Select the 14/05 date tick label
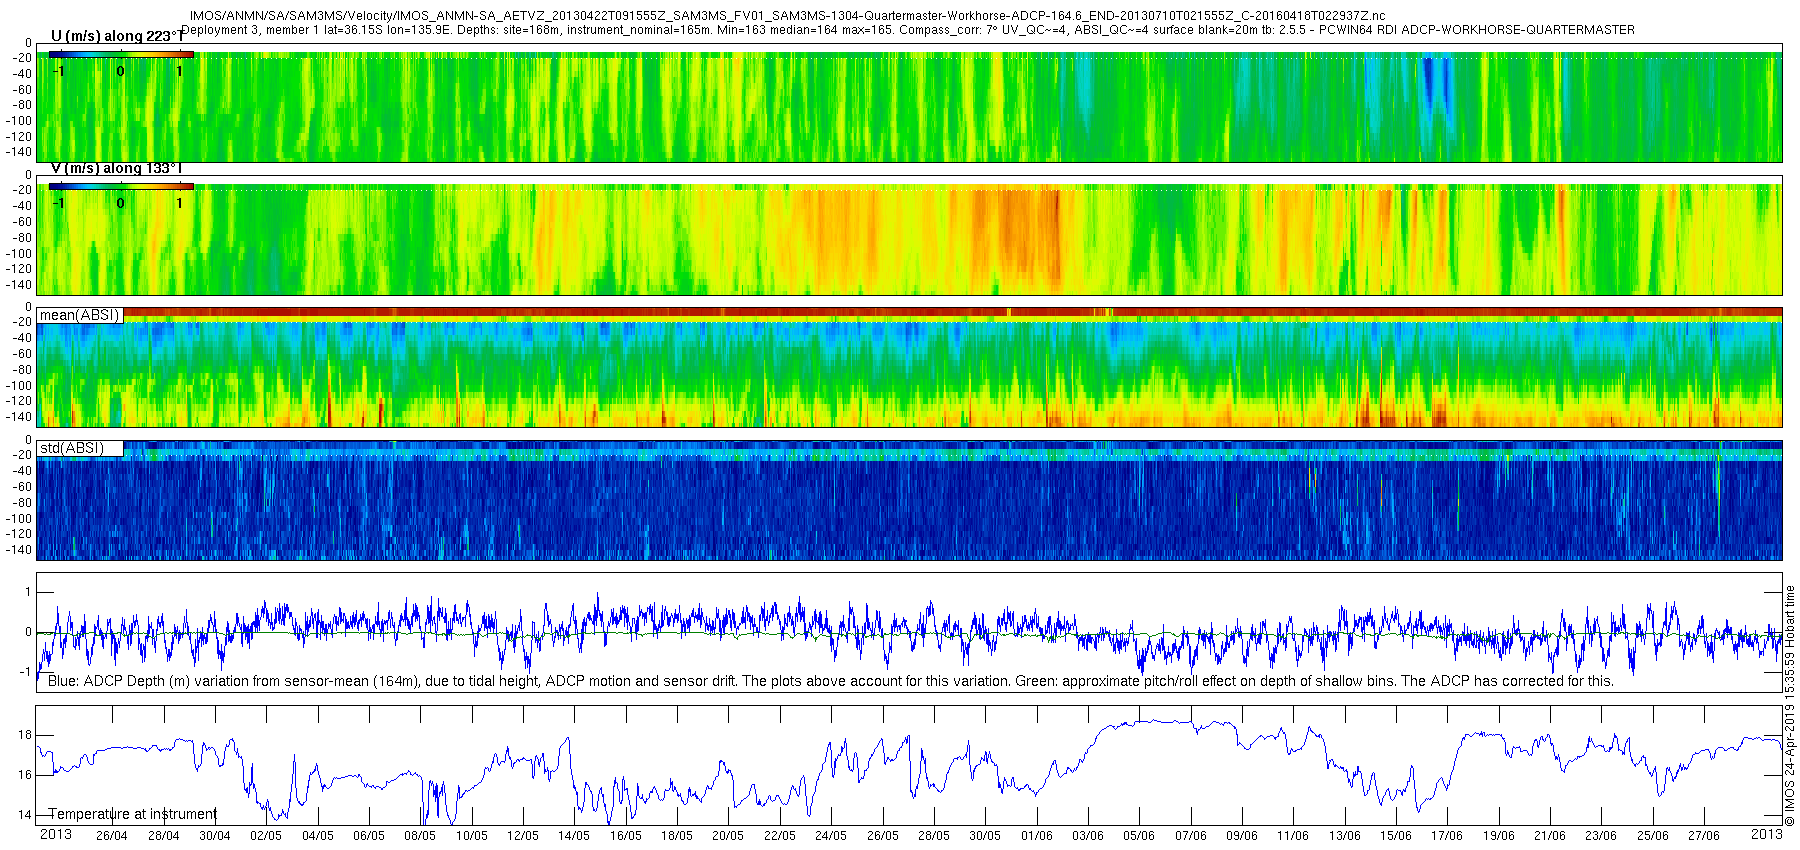 point(574,836)
